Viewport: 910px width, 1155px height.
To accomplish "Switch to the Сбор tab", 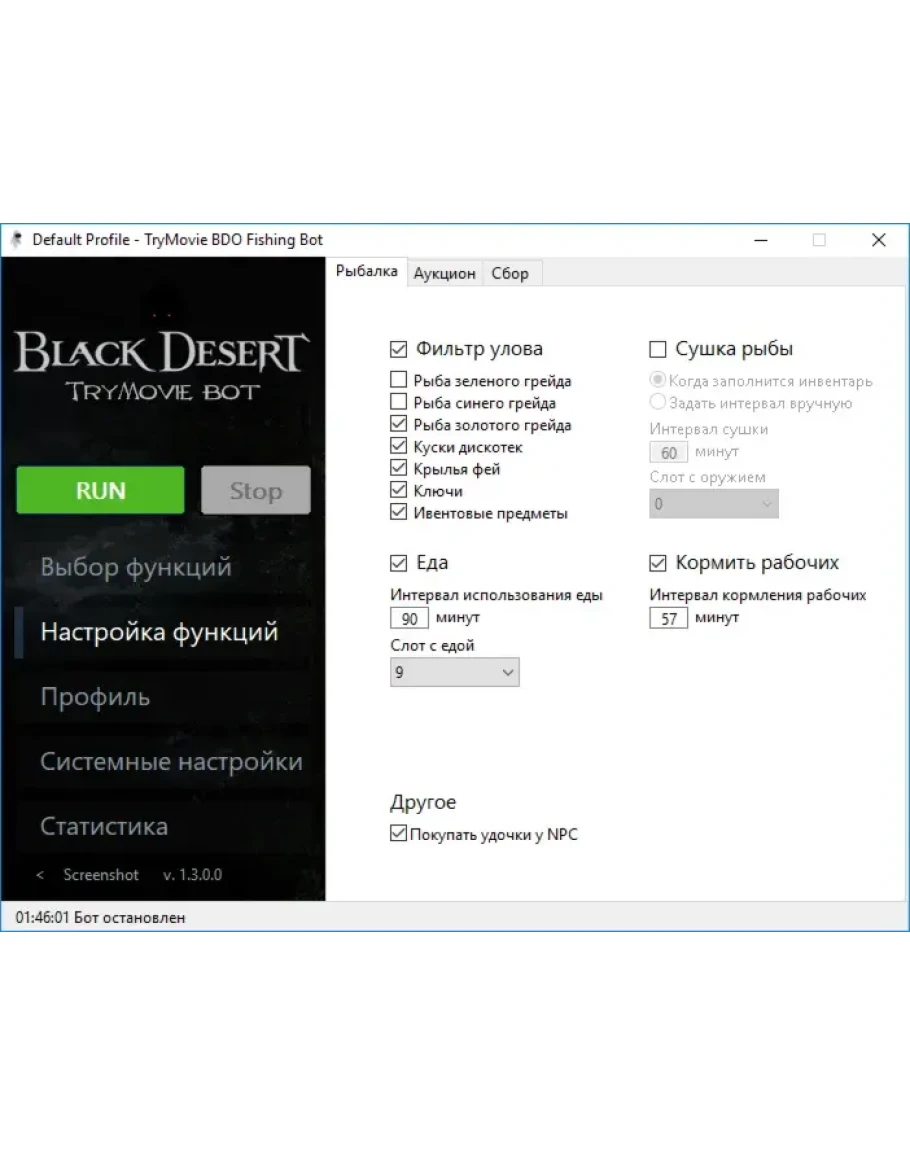I will 510,273.
